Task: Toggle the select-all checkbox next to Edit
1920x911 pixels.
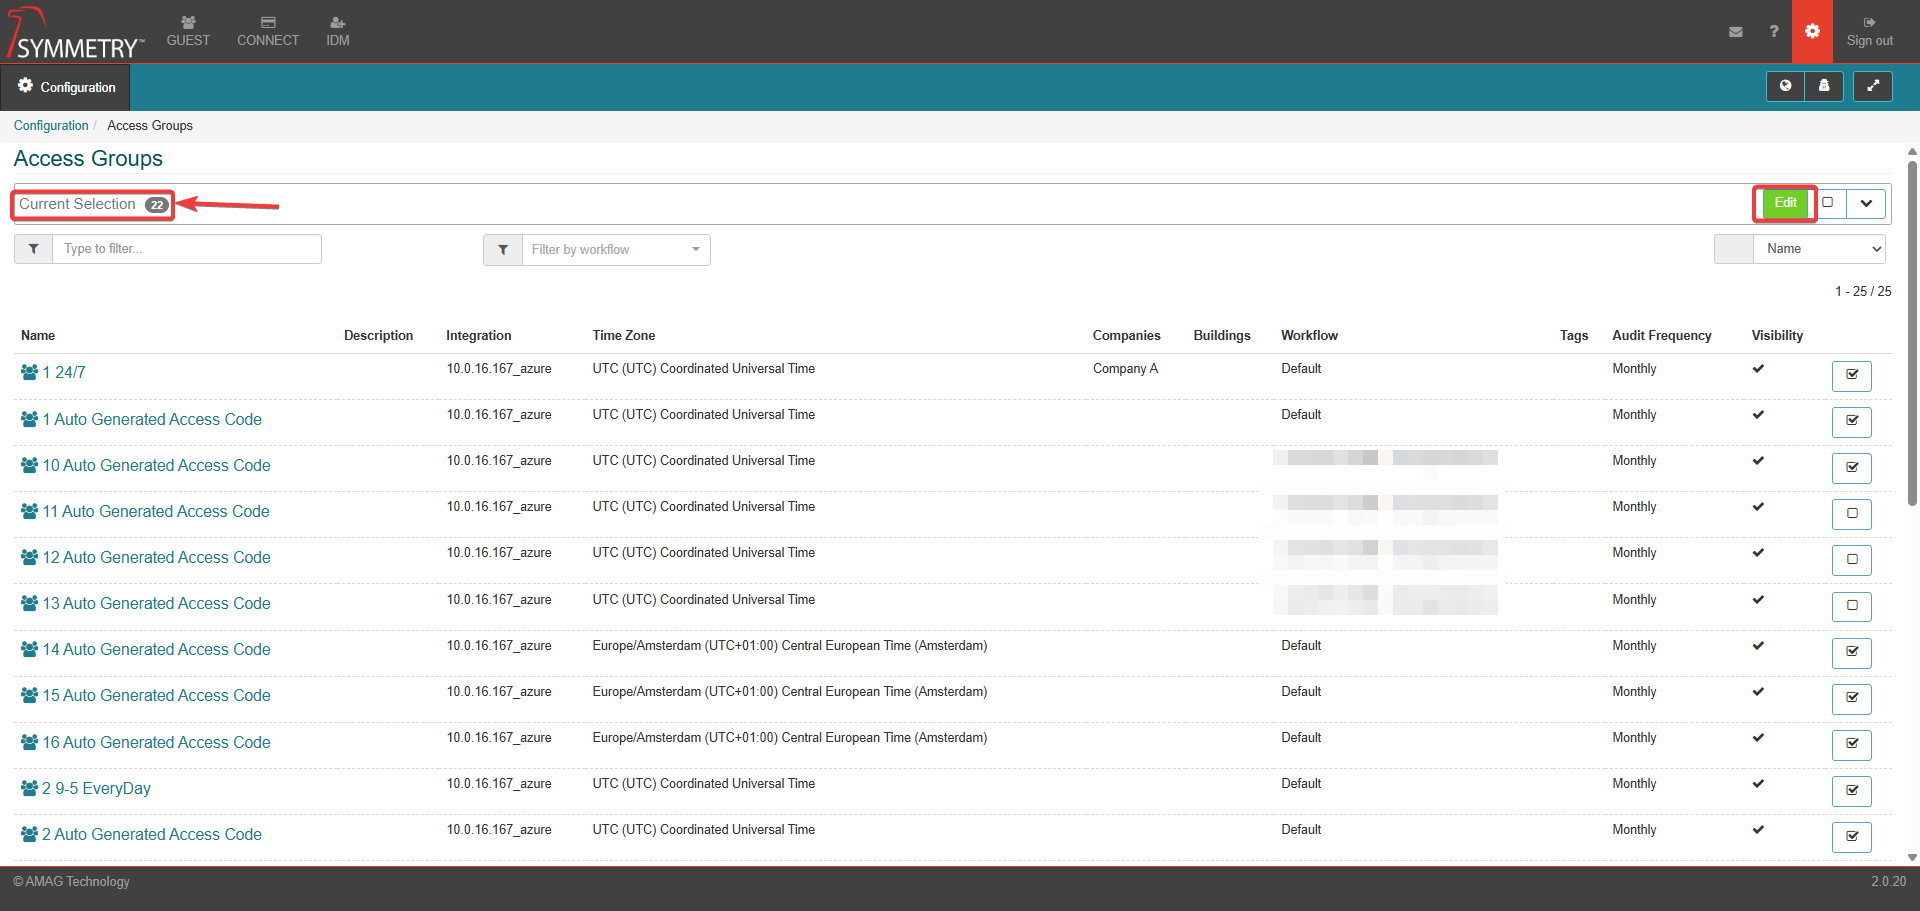Action: point(1828,203)
